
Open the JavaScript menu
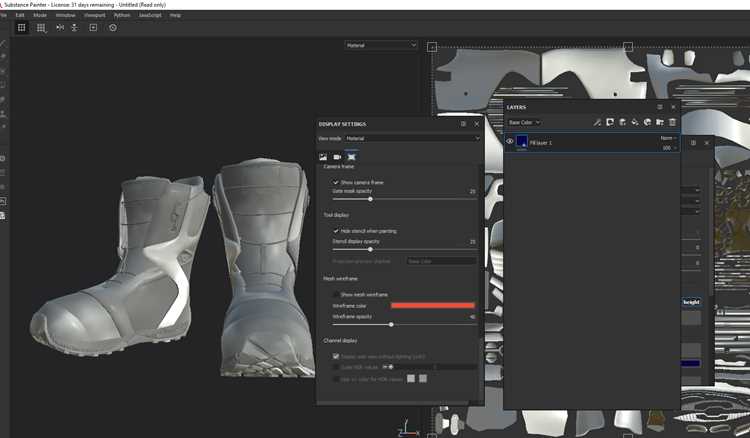(150, 15)
